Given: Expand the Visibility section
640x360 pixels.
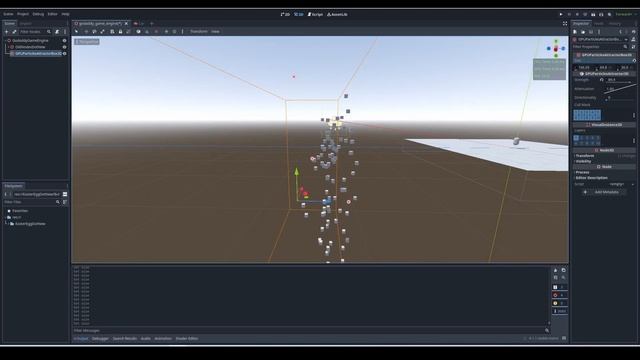Looking at the screenshot, I should click(x=584, y=161).
